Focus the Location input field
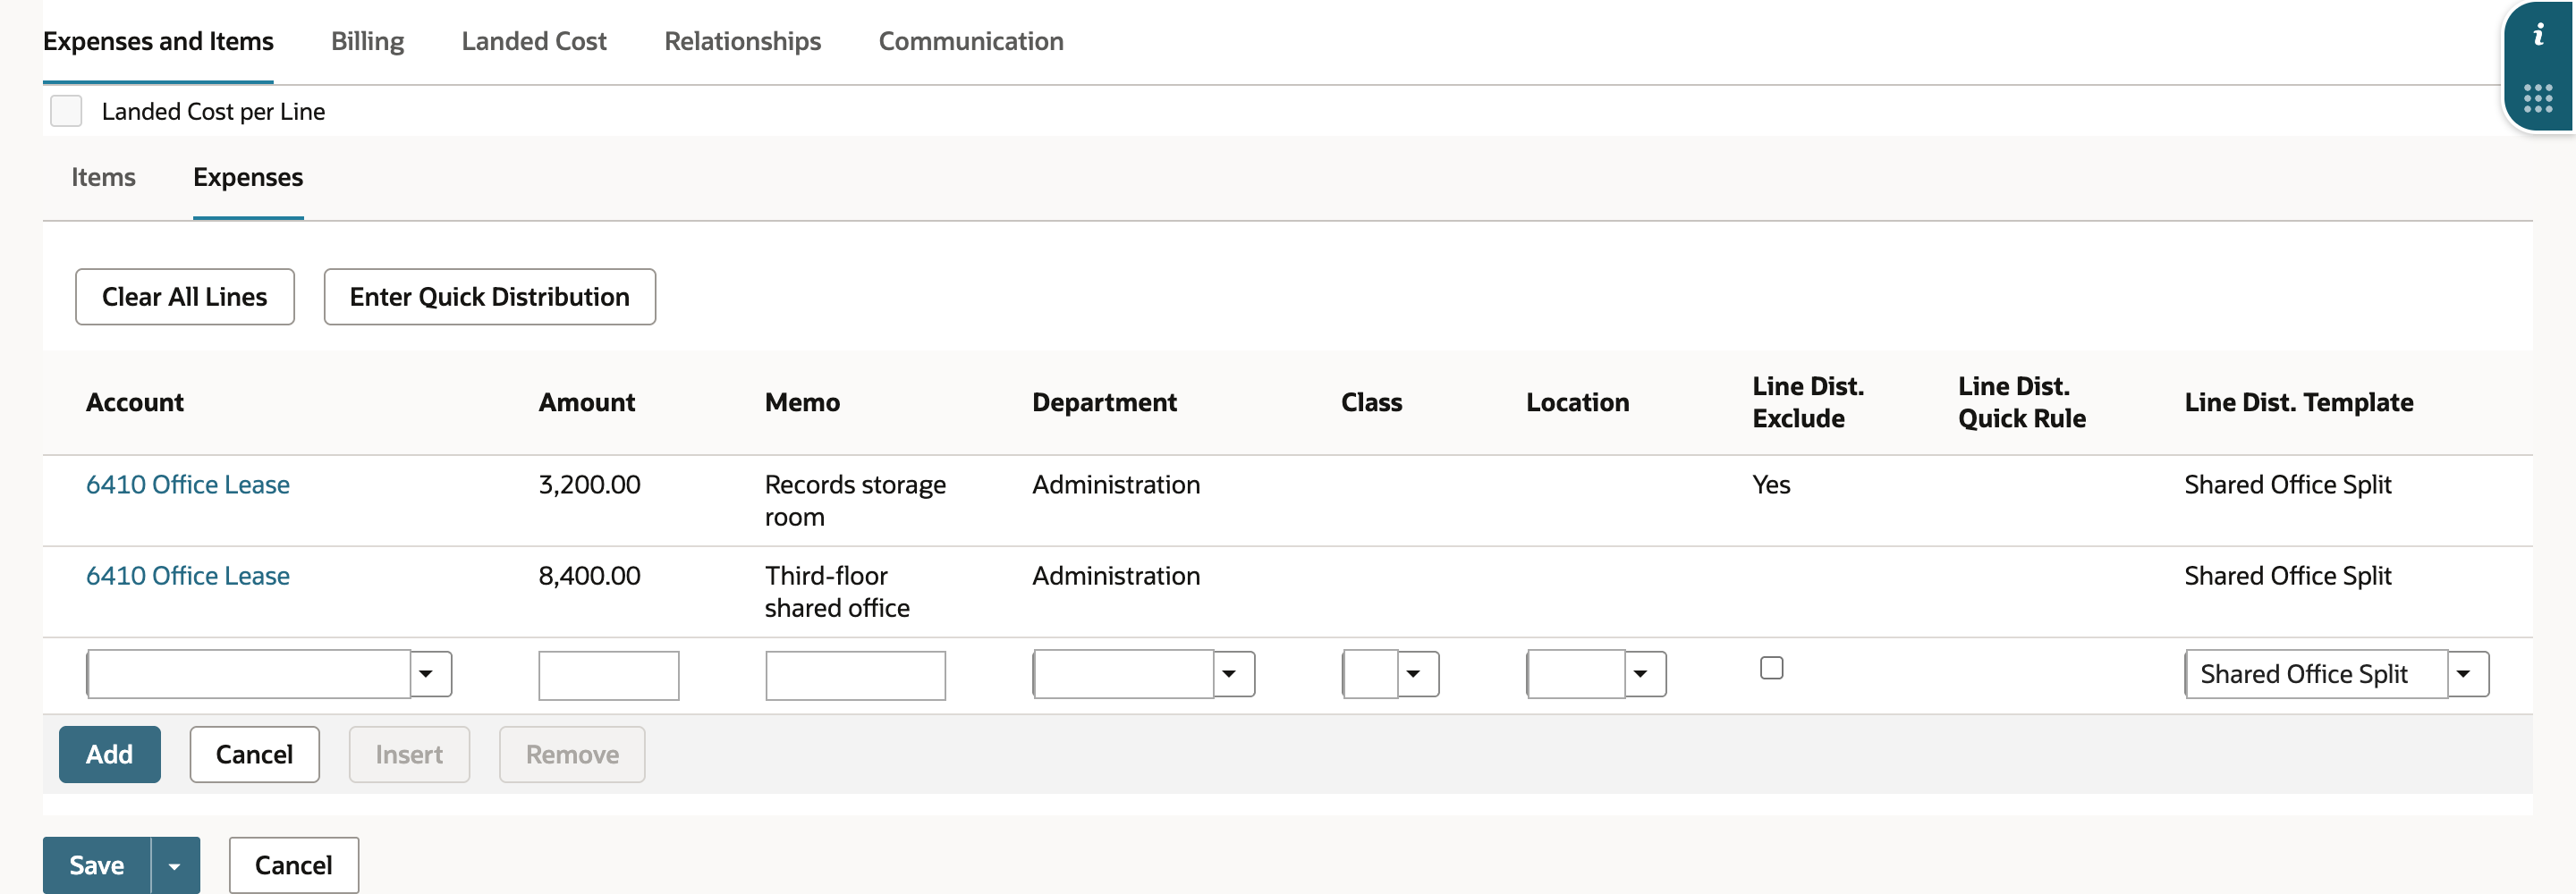The image size is (2576, 894). point(1576,674)
